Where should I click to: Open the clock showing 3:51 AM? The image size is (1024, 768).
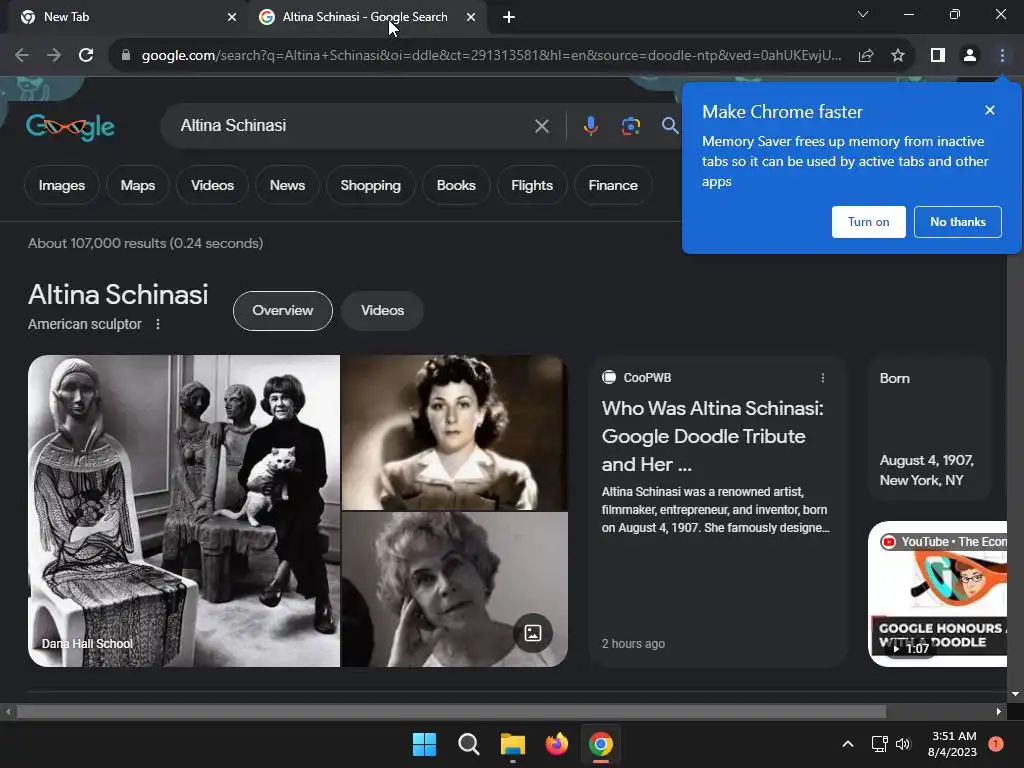(953, 744)
